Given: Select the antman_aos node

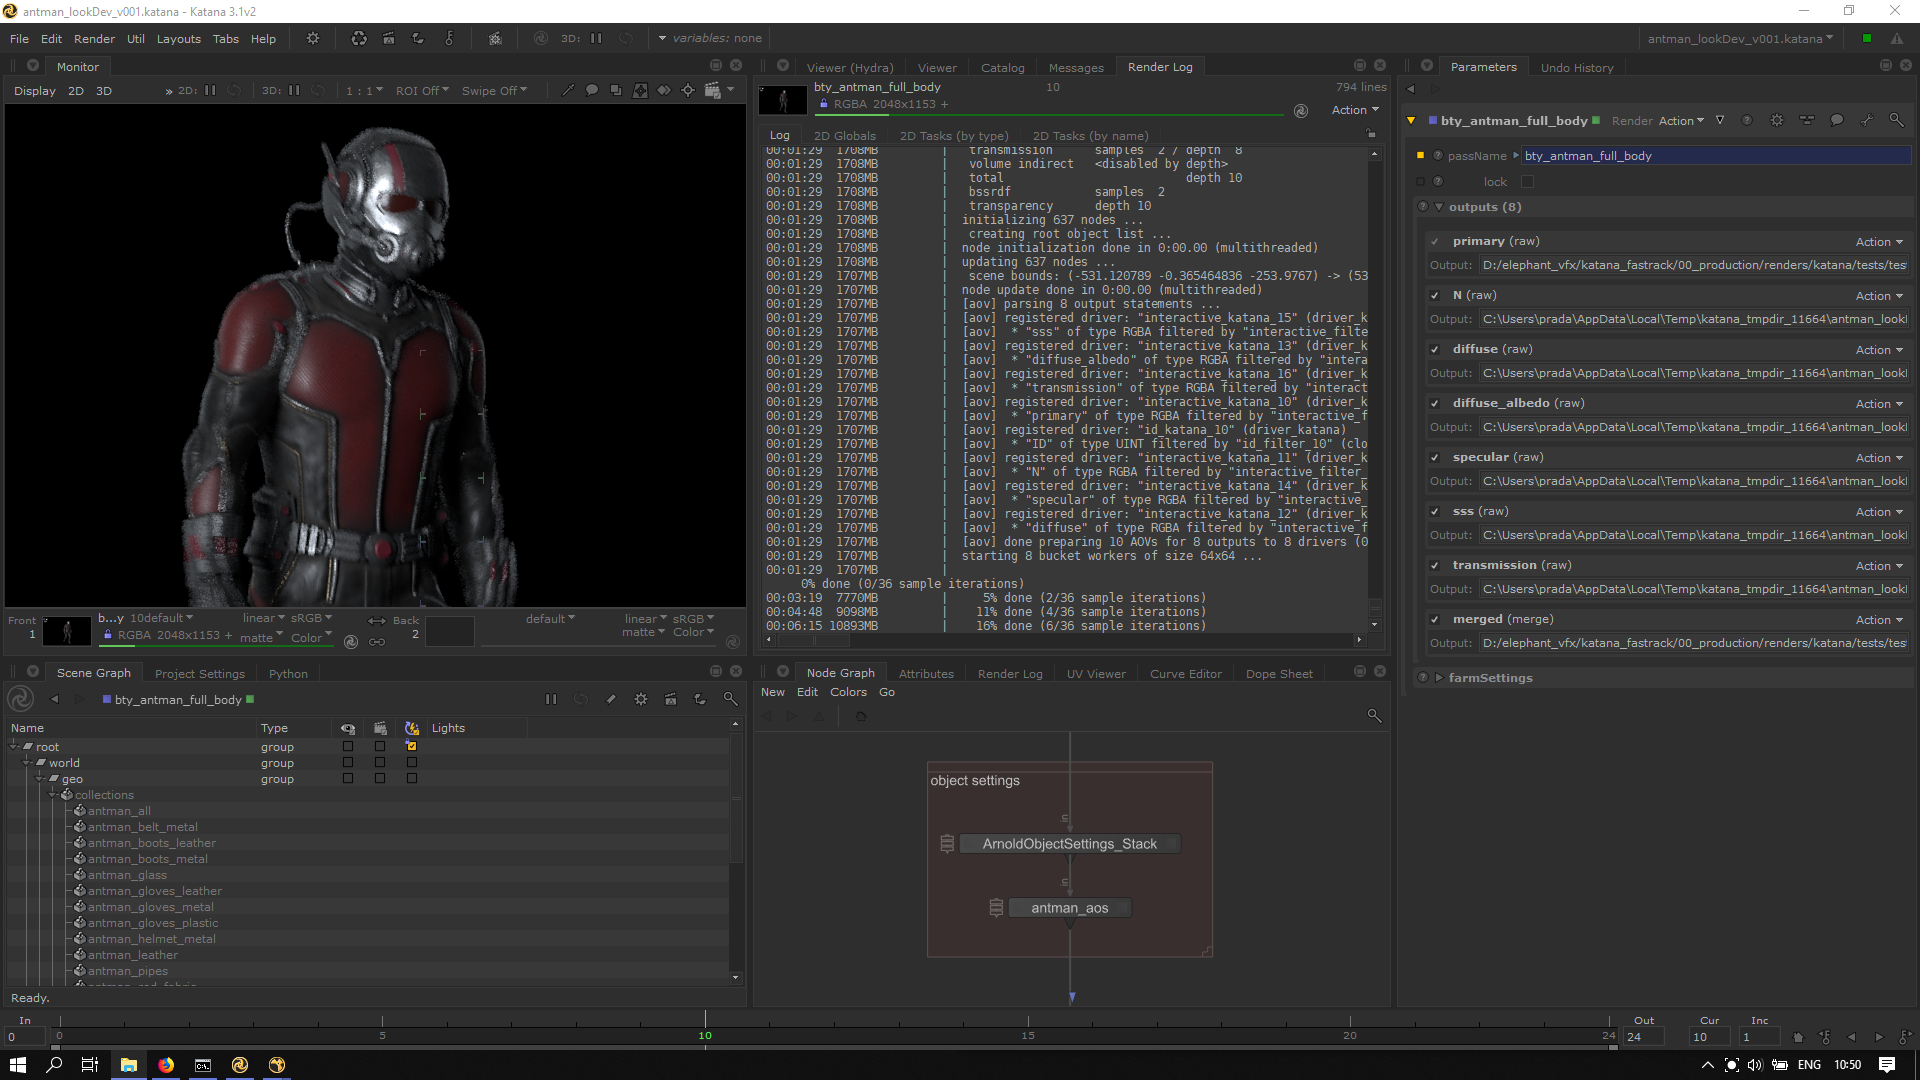Looking at the screenshot, I should click(1069, 907).
